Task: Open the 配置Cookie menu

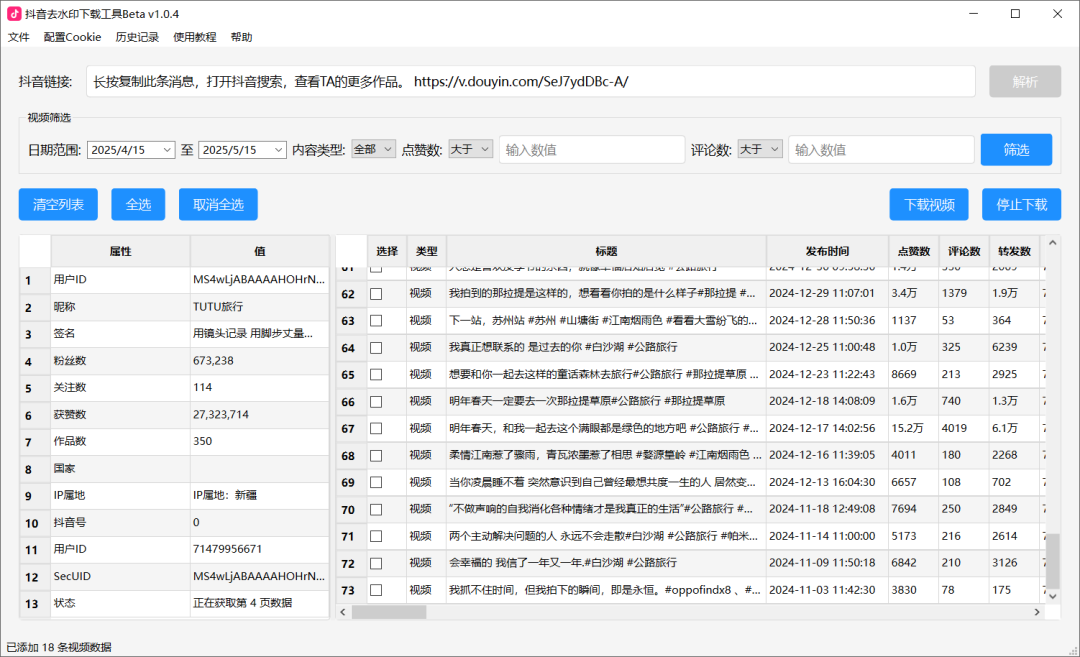Action: point(72,37)
